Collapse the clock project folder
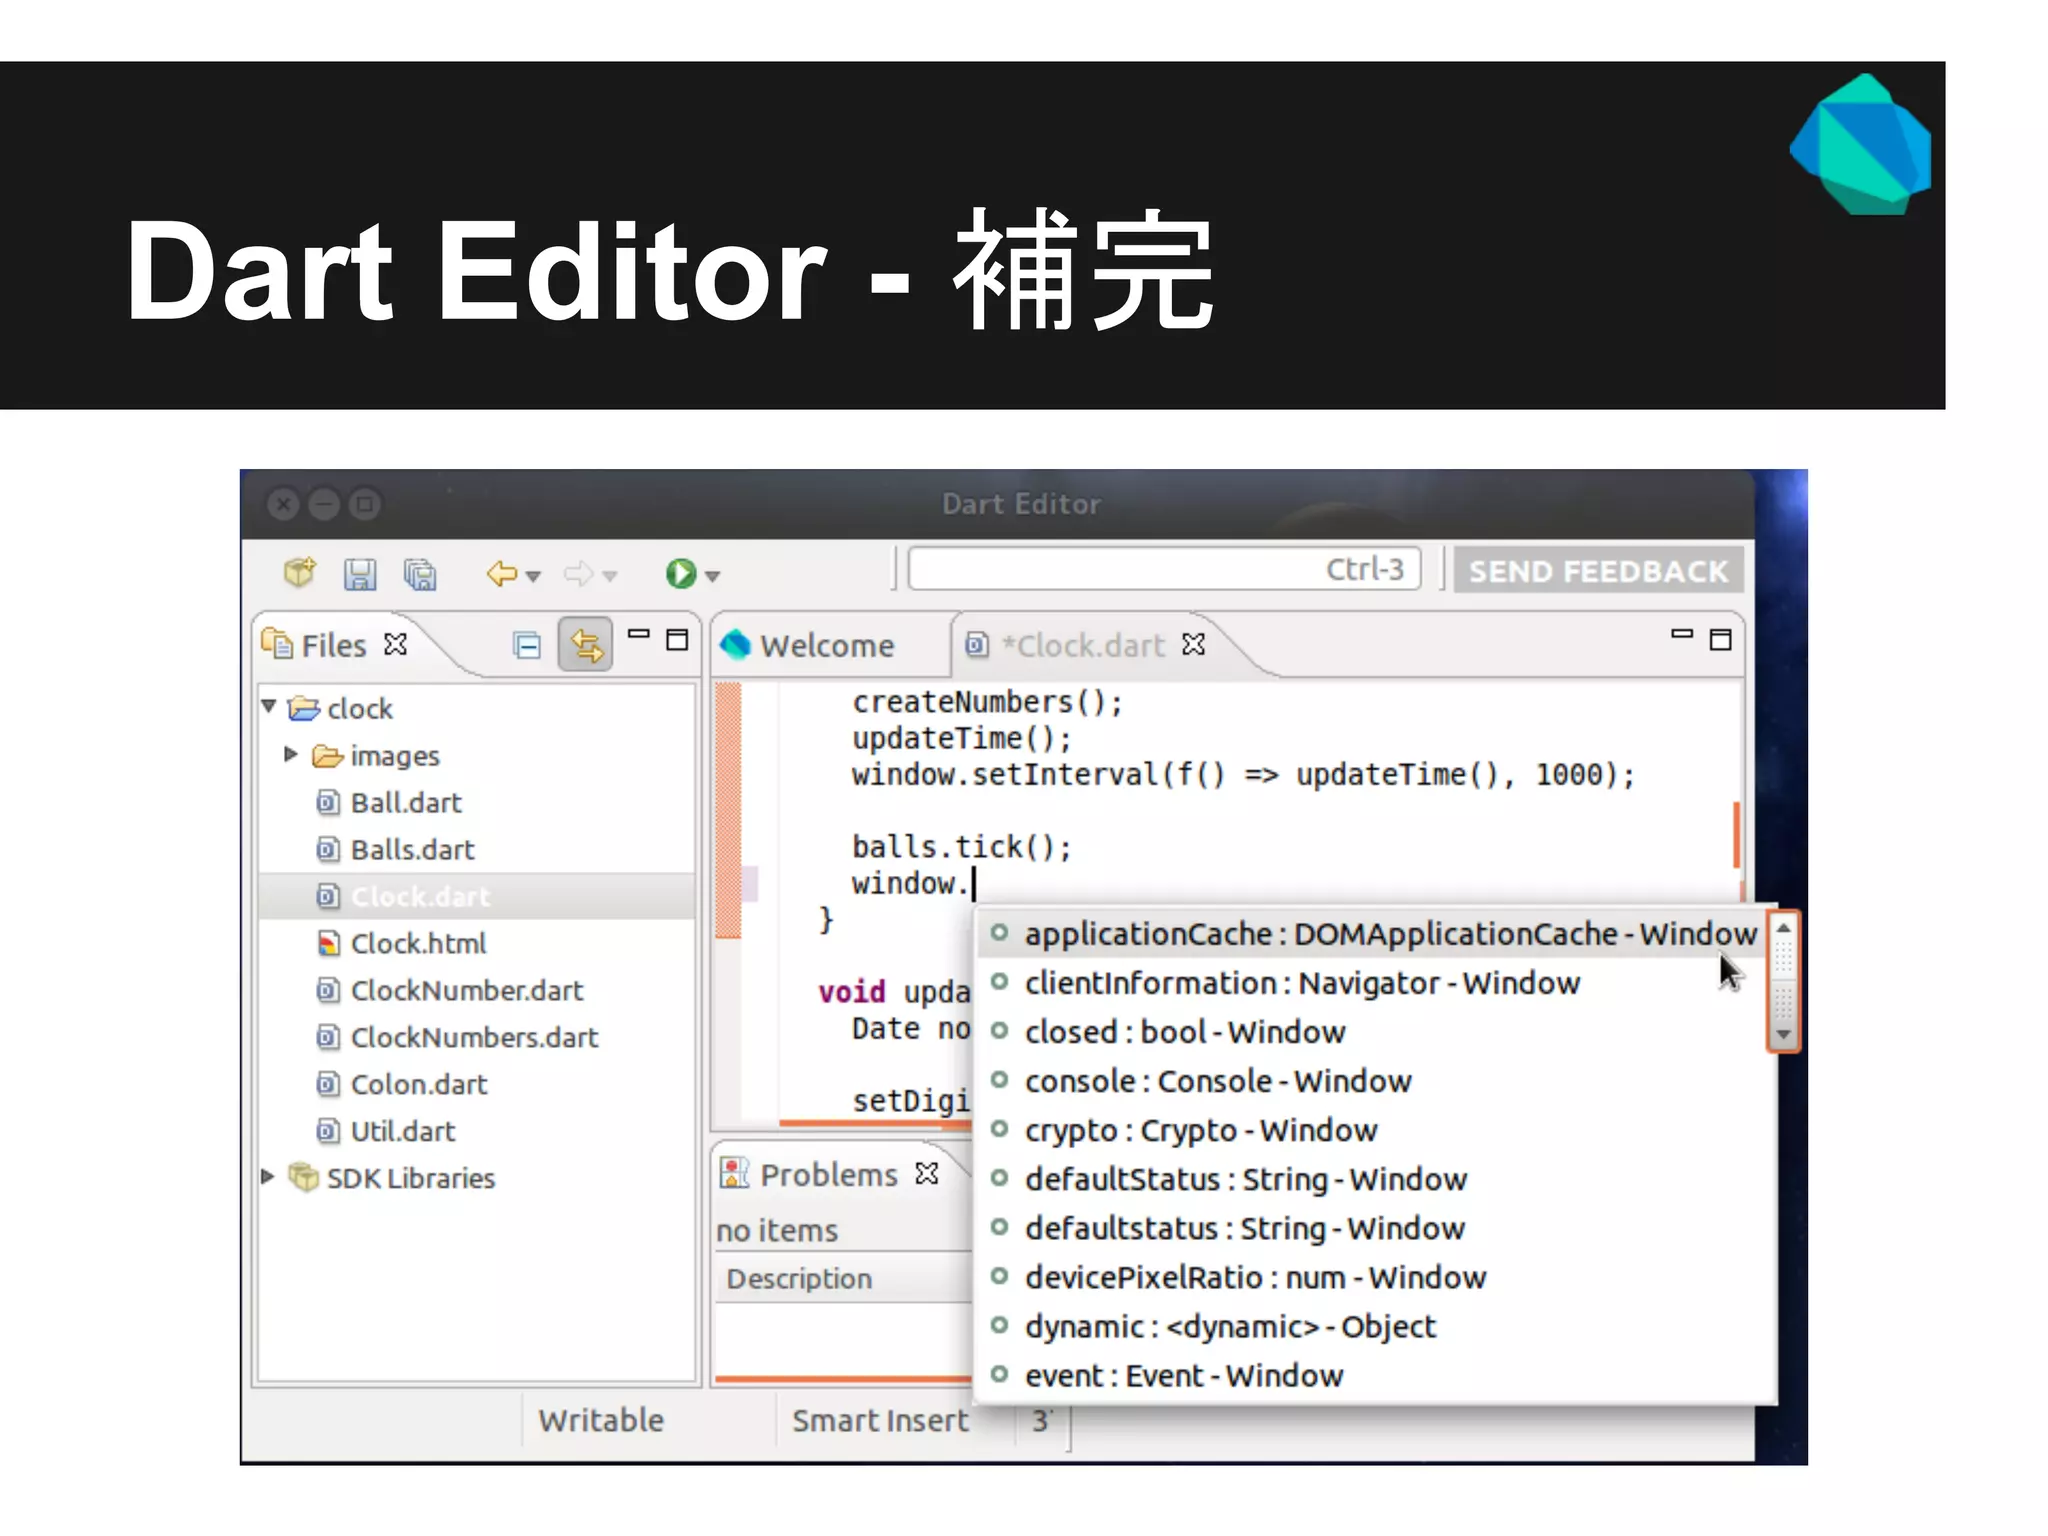 (269, 706)
